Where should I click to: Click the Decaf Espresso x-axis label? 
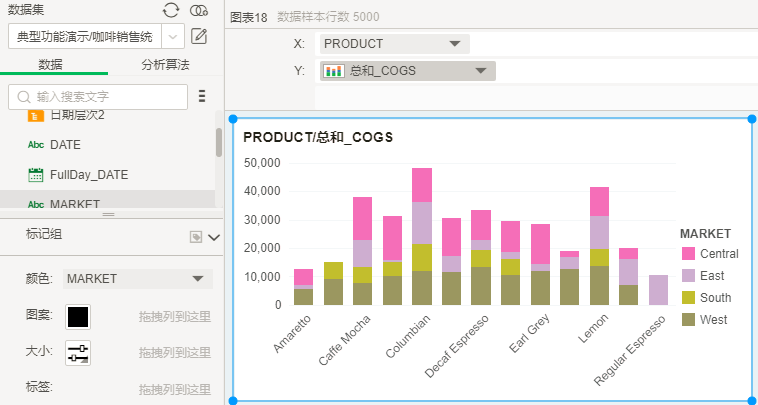click(x=457, y=346)
